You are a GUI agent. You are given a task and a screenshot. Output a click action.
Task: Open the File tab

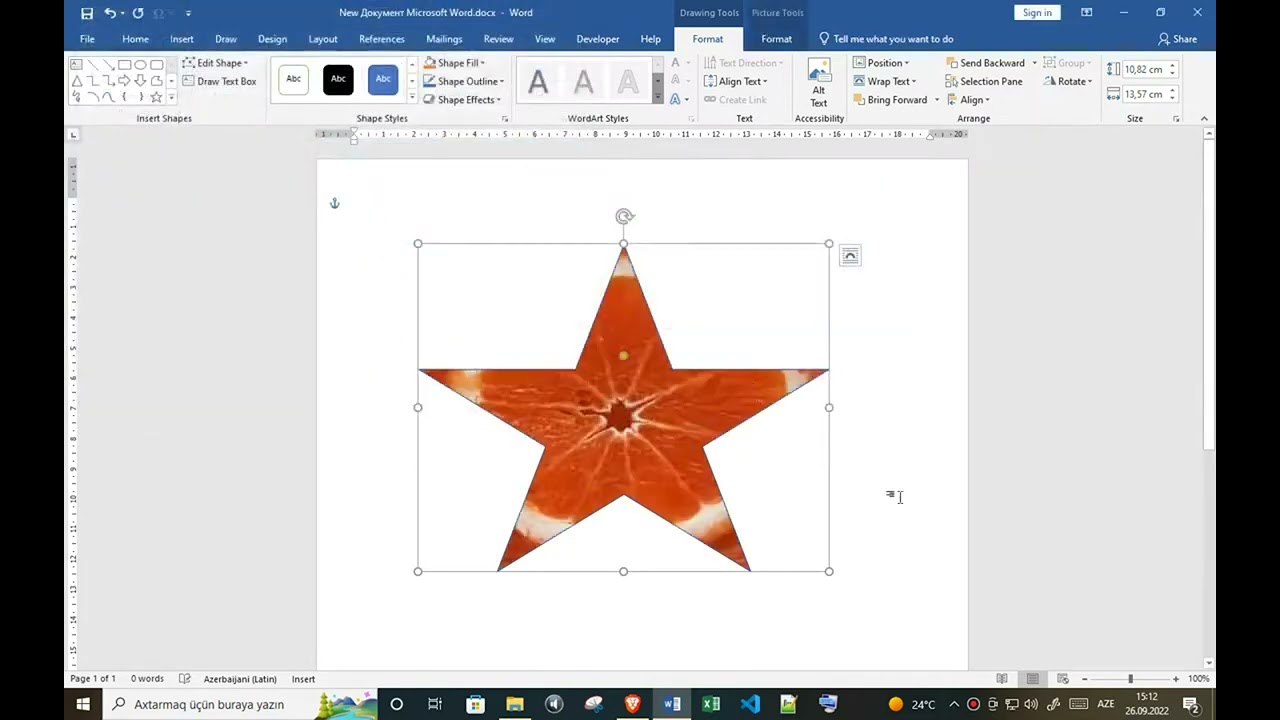(x=87, y=39)
